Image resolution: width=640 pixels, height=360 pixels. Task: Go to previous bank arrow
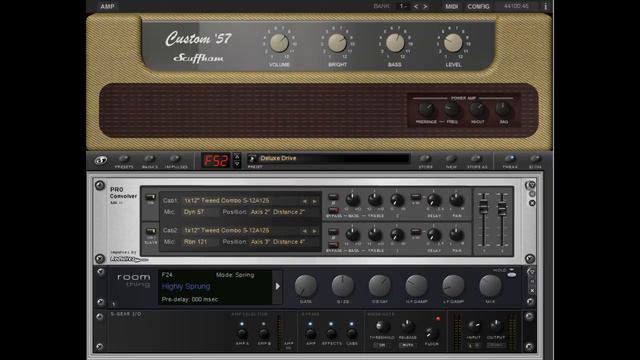[x=416, y=7]
